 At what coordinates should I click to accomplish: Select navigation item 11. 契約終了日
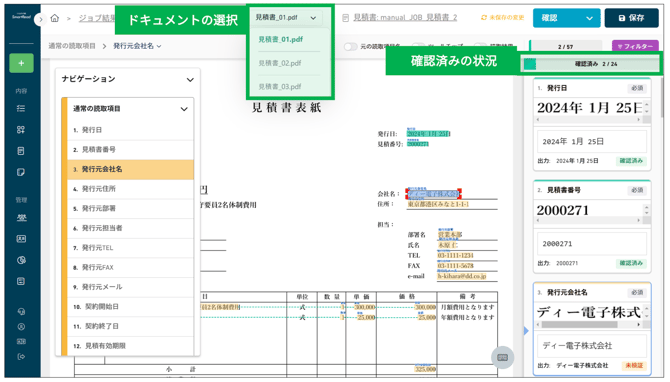pyautogui.click(x=131, y=326)
